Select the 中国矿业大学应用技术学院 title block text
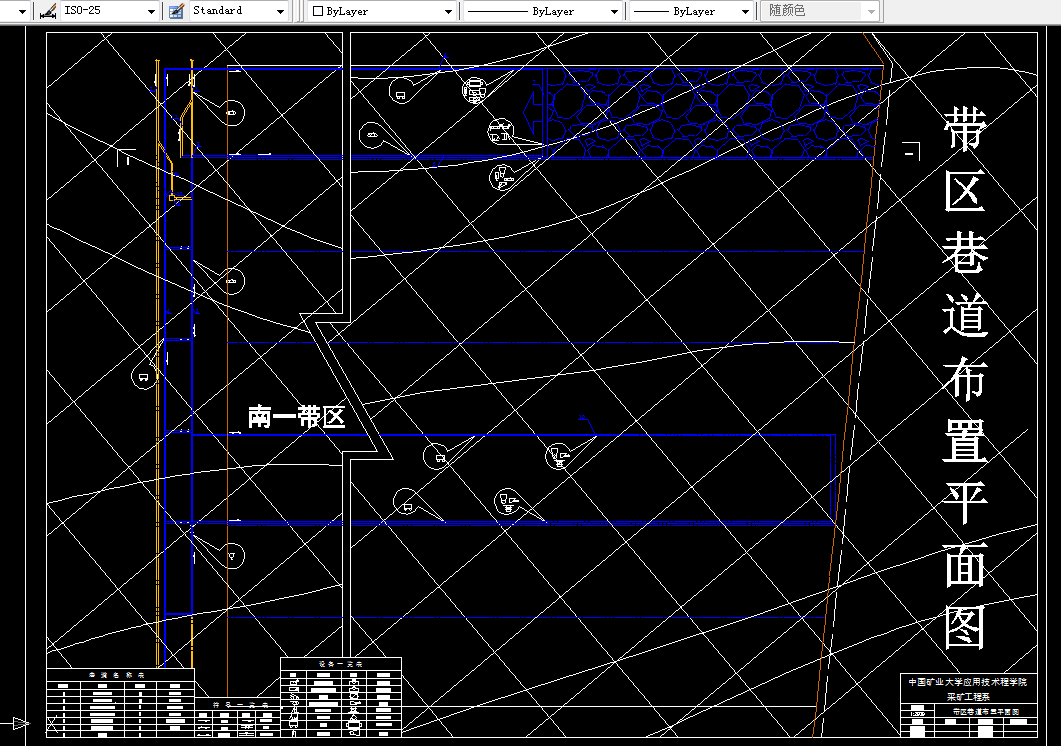The height and width of the screenshot is (746, 1061). click(968, 682)
